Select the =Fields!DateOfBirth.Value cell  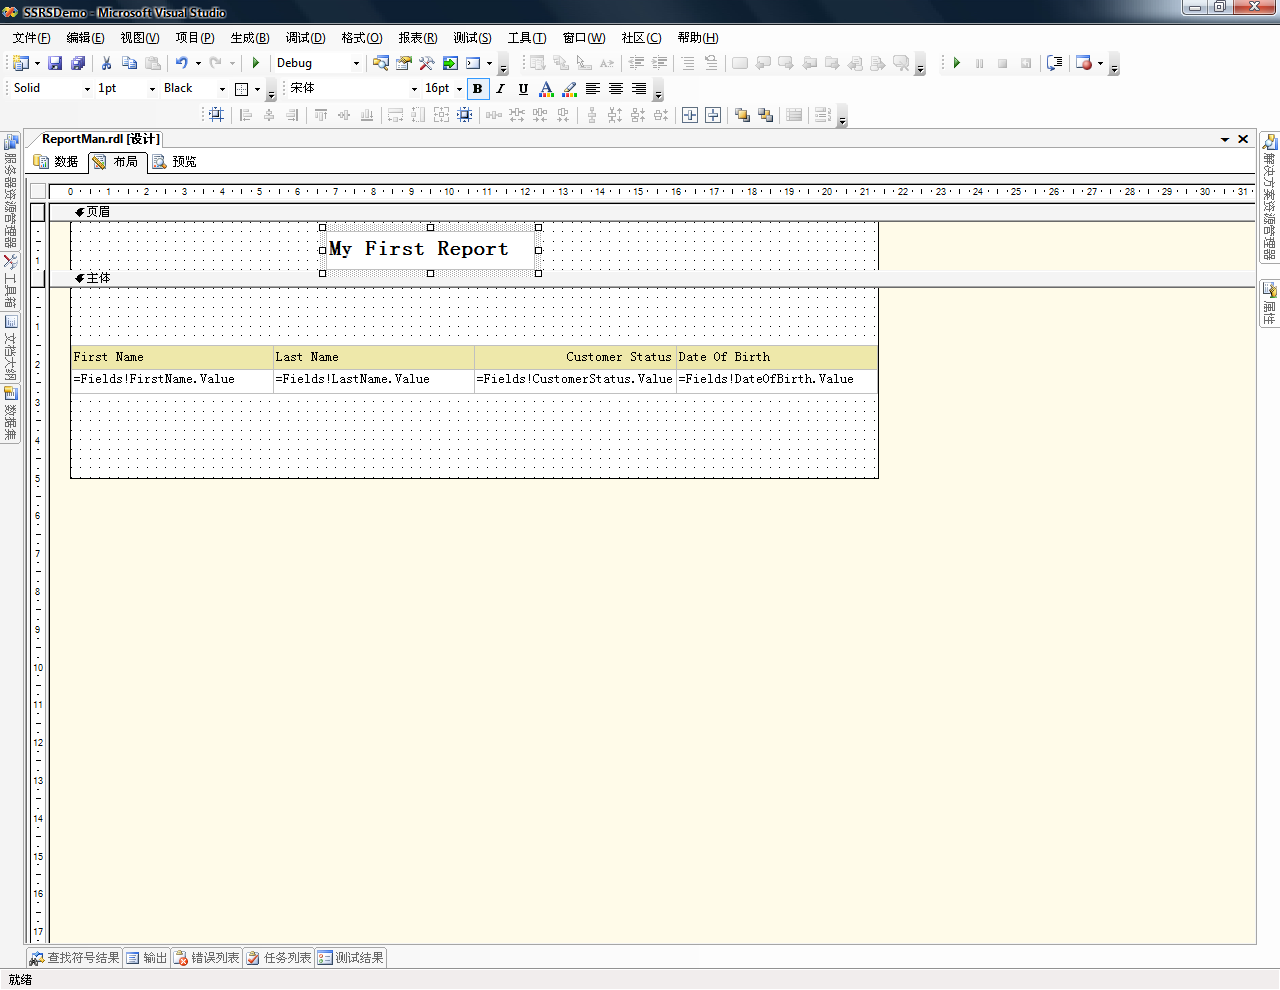tap(777, 380)
